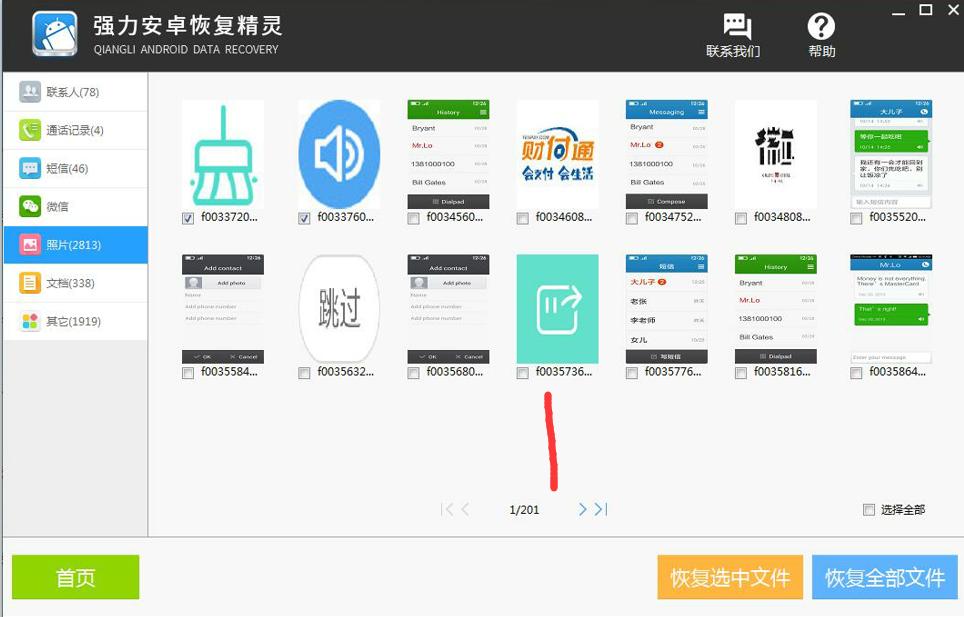This screenshot has height=617, width=964.
Task: Click the 其它 miscellaneous files icon
Action: pos(28,321)
